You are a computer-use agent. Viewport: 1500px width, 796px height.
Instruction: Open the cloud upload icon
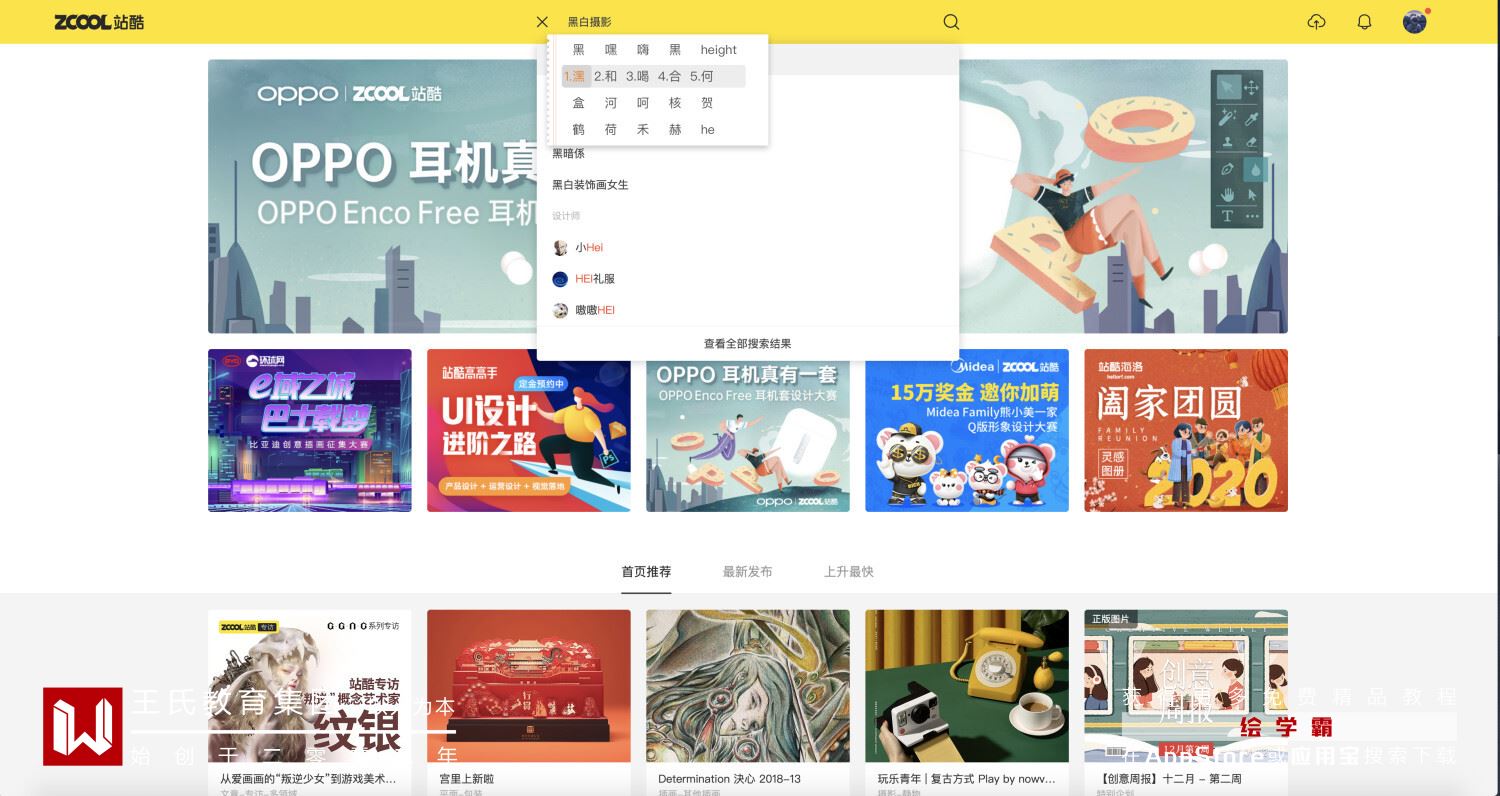(x=1316, y=21)
